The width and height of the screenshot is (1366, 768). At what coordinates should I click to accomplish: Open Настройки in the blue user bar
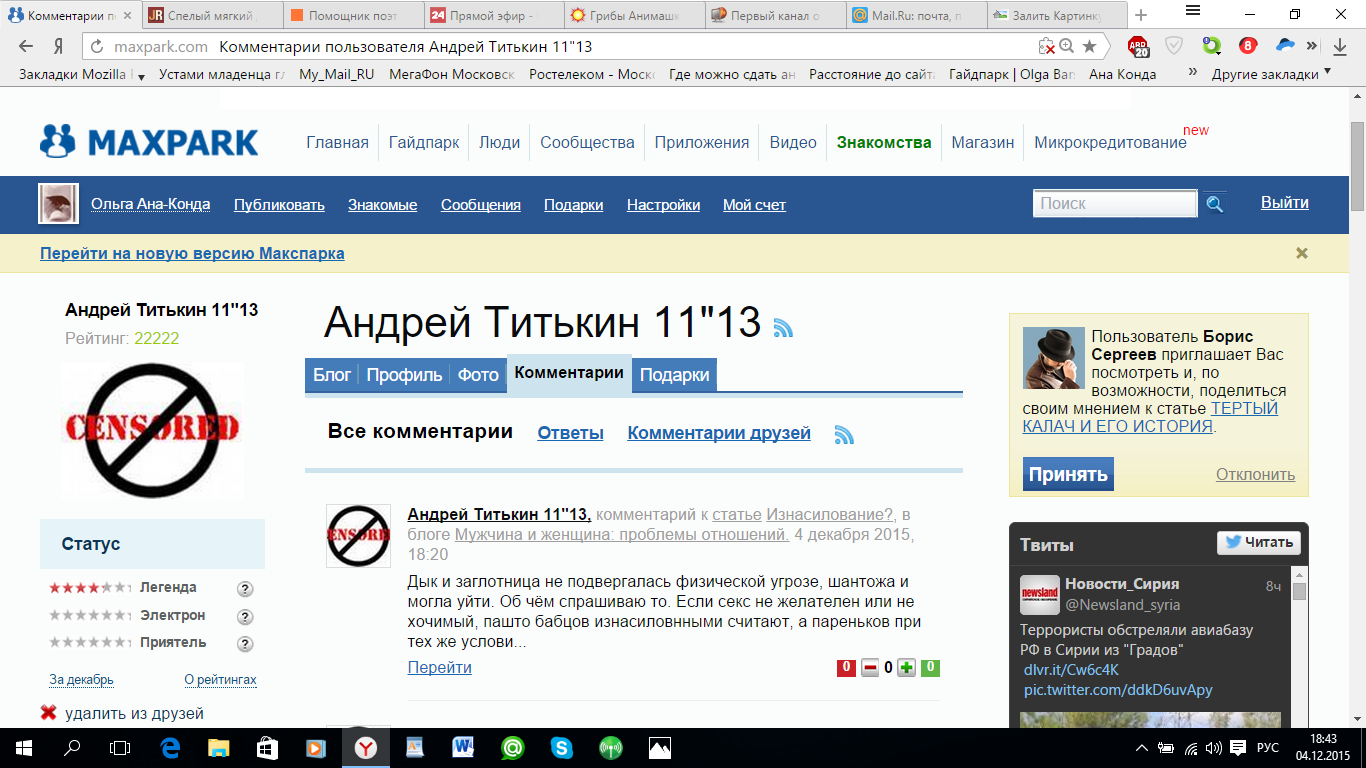[663, 204]
